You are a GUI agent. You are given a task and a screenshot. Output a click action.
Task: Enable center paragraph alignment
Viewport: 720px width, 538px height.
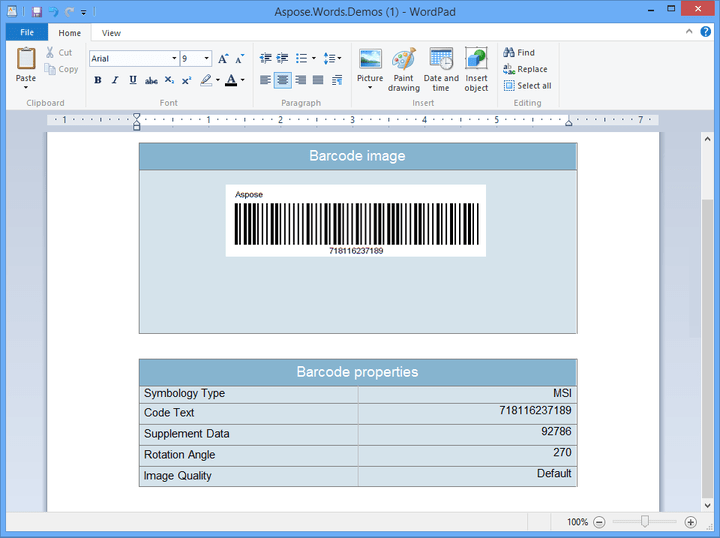tap(283, 80)
